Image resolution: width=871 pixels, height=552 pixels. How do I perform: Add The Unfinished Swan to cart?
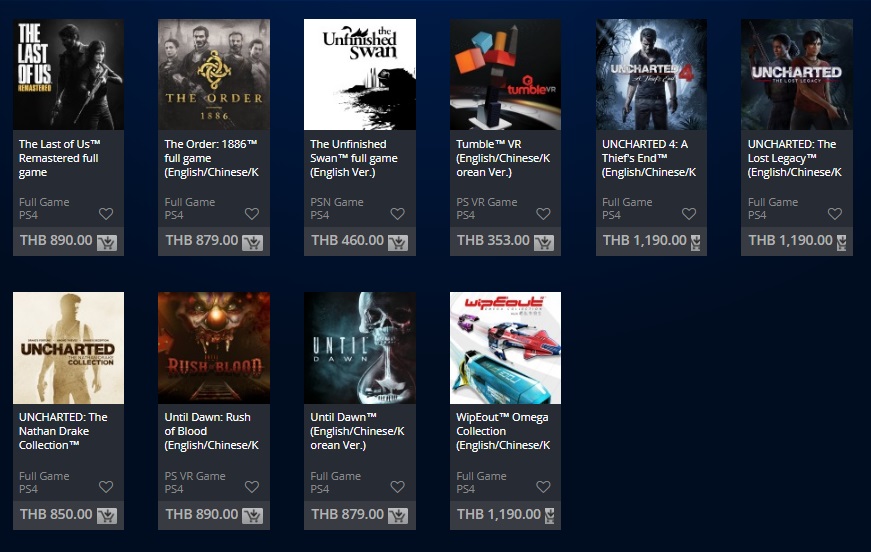point(398,243)
